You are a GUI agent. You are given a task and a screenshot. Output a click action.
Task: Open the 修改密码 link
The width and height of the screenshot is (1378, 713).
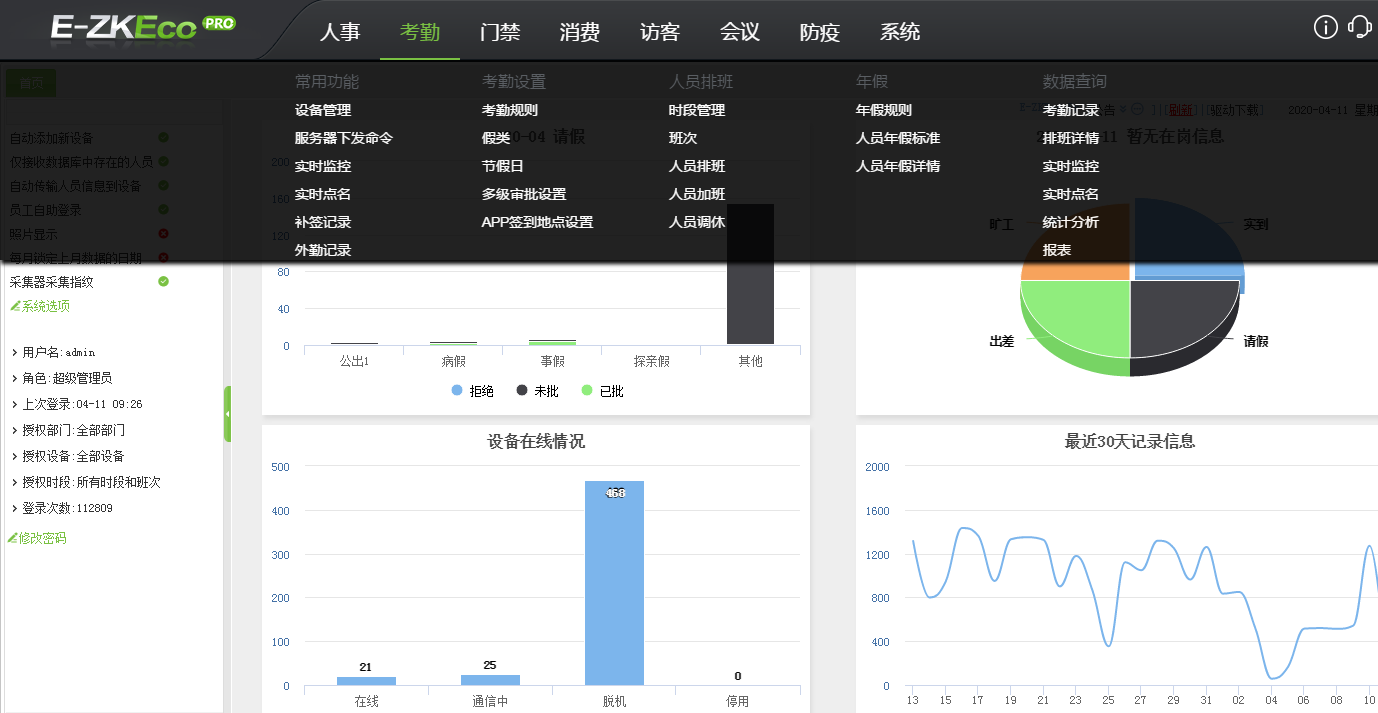(42, 538)
